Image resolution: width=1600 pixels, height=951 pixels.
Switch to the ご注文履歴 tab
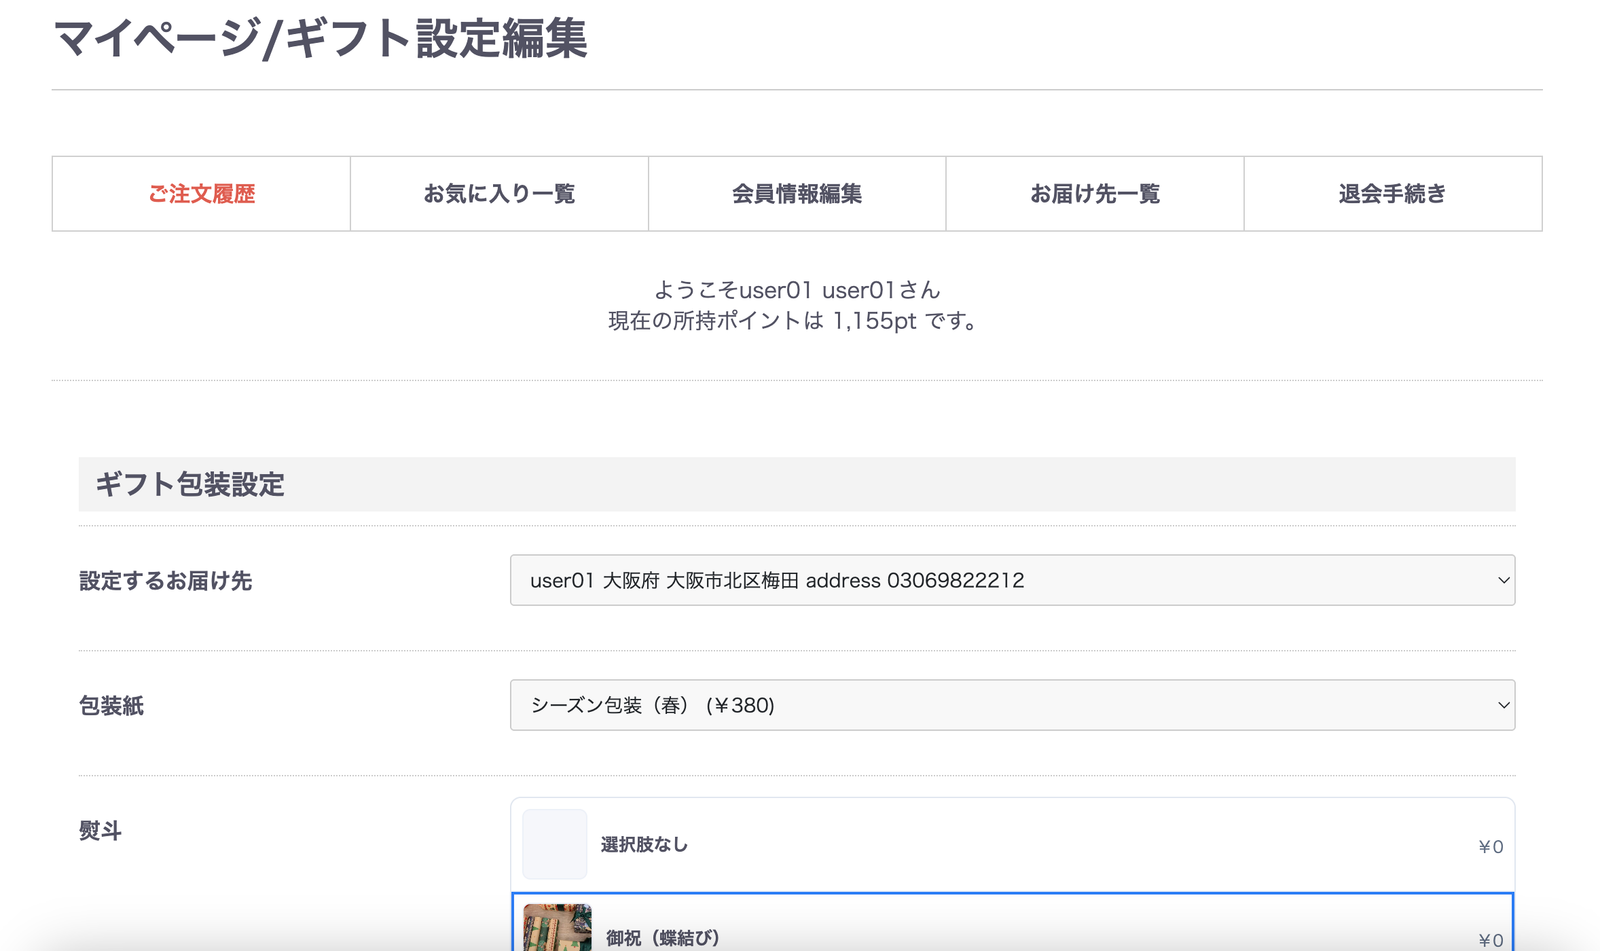tap(200, 194)
